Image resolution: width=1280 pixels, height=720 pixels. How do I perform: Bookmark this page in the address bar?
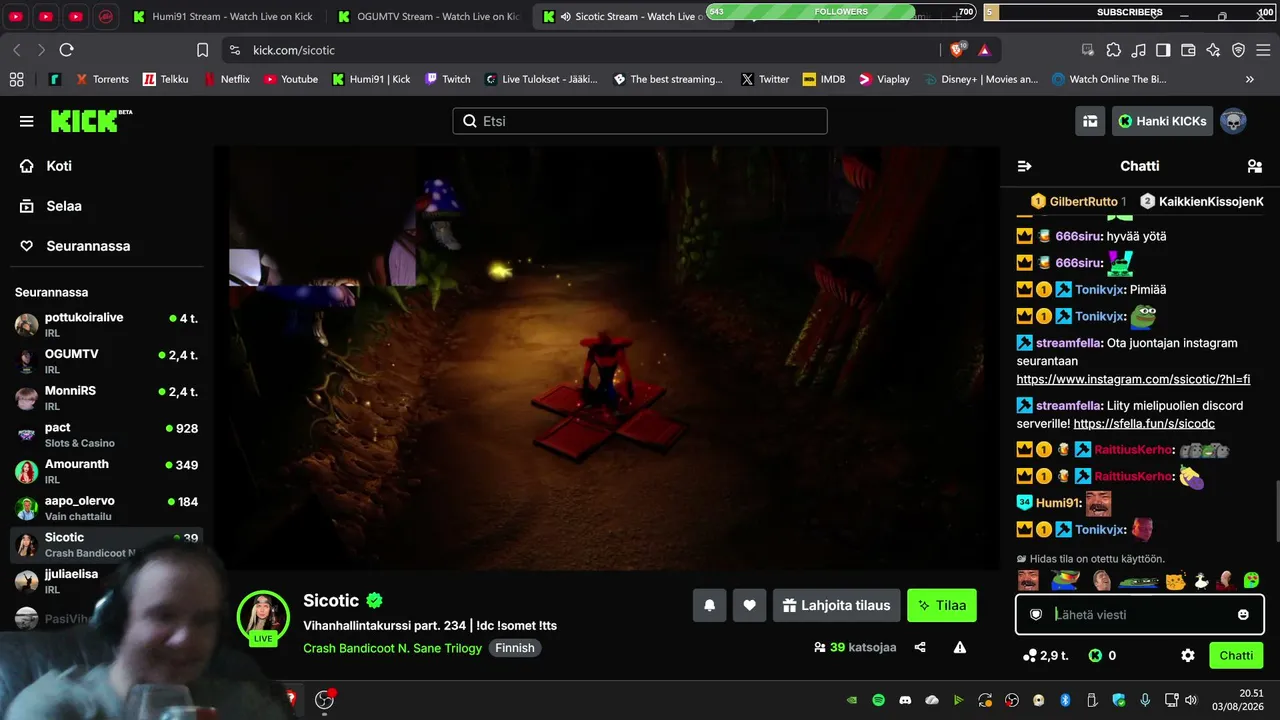(x=202, y=50)
